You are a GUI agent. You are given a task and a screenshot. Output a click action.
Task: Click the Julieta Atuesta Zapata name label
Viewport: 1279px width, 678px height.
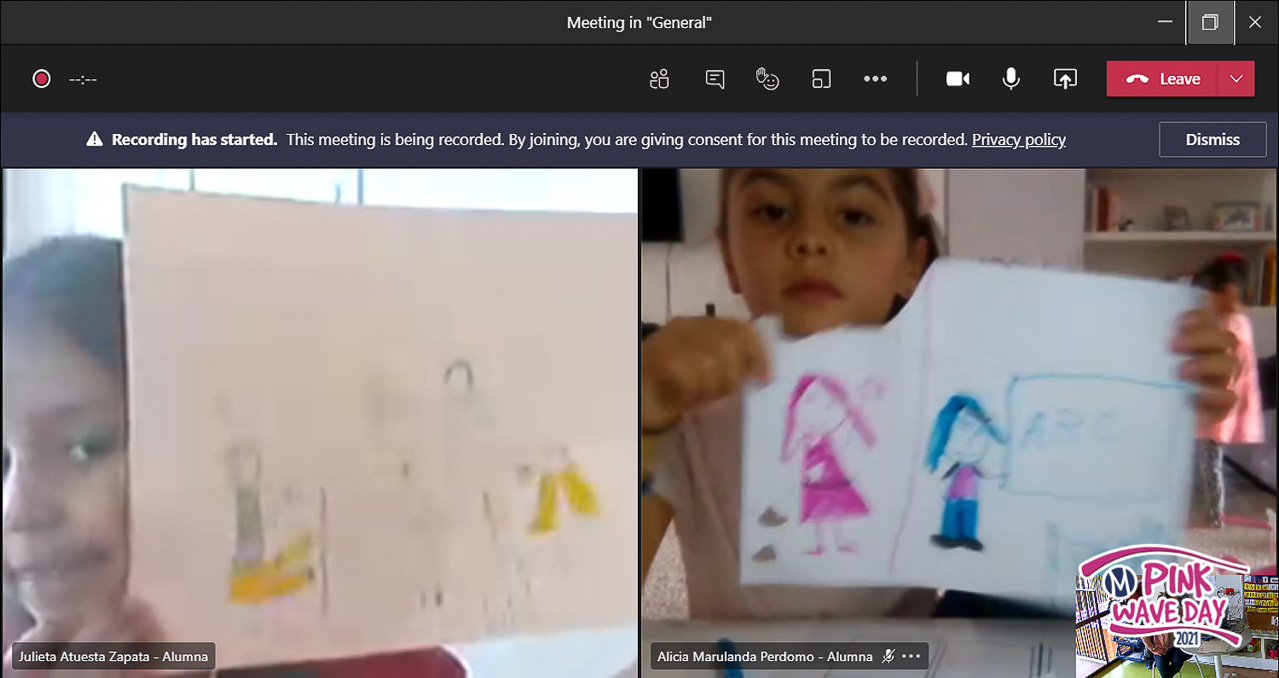113,657
